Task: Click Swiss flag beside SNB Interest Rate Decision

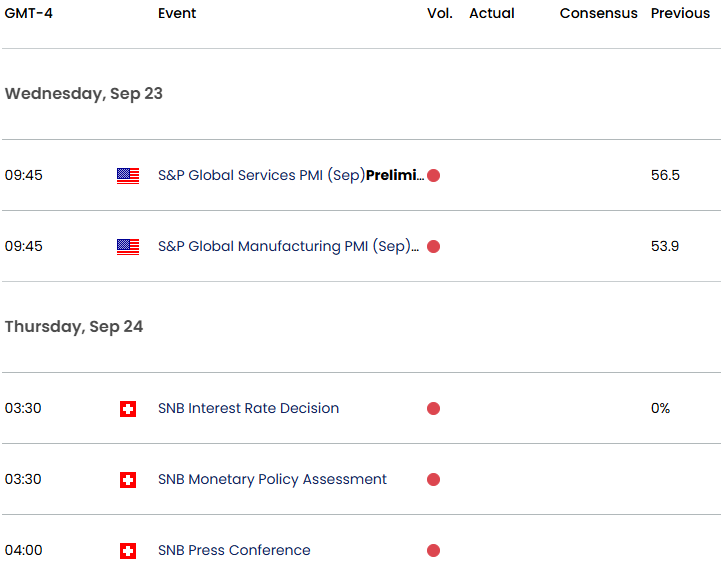Action: (128, 409)
